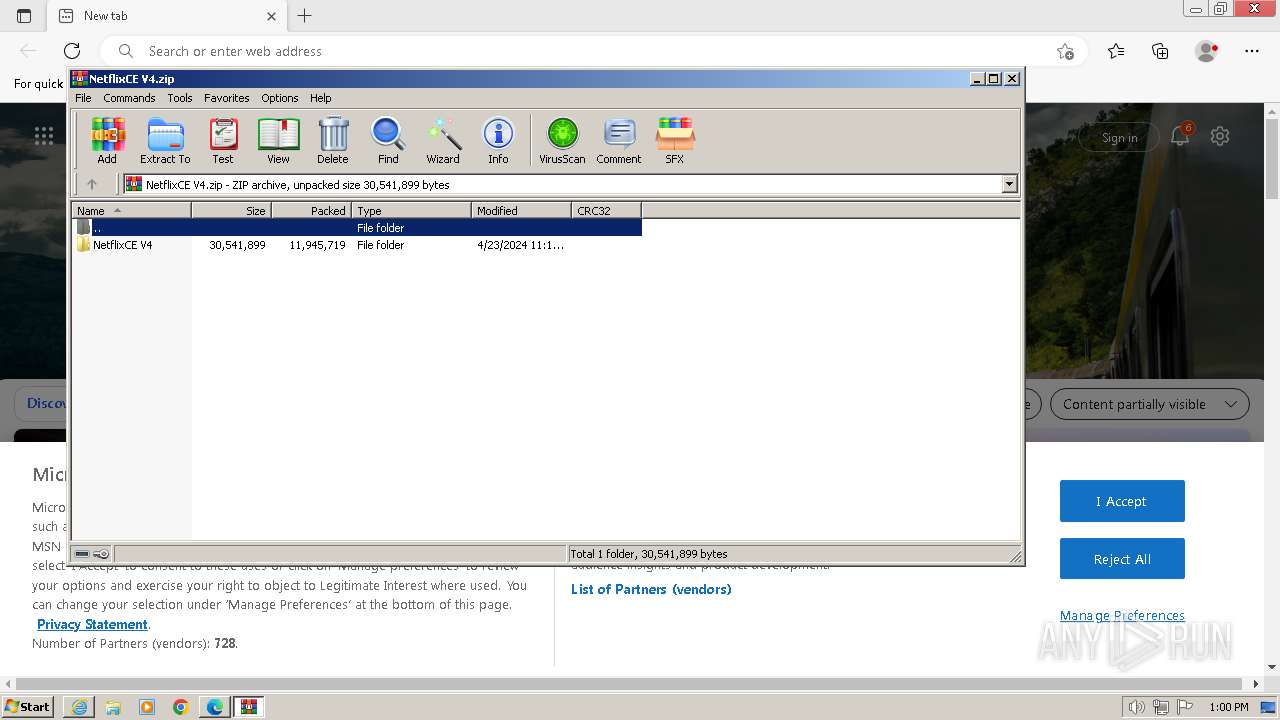The image size is (1280, 720).
Task: Open the File menu in WinRAR
Action: point(83,98)
